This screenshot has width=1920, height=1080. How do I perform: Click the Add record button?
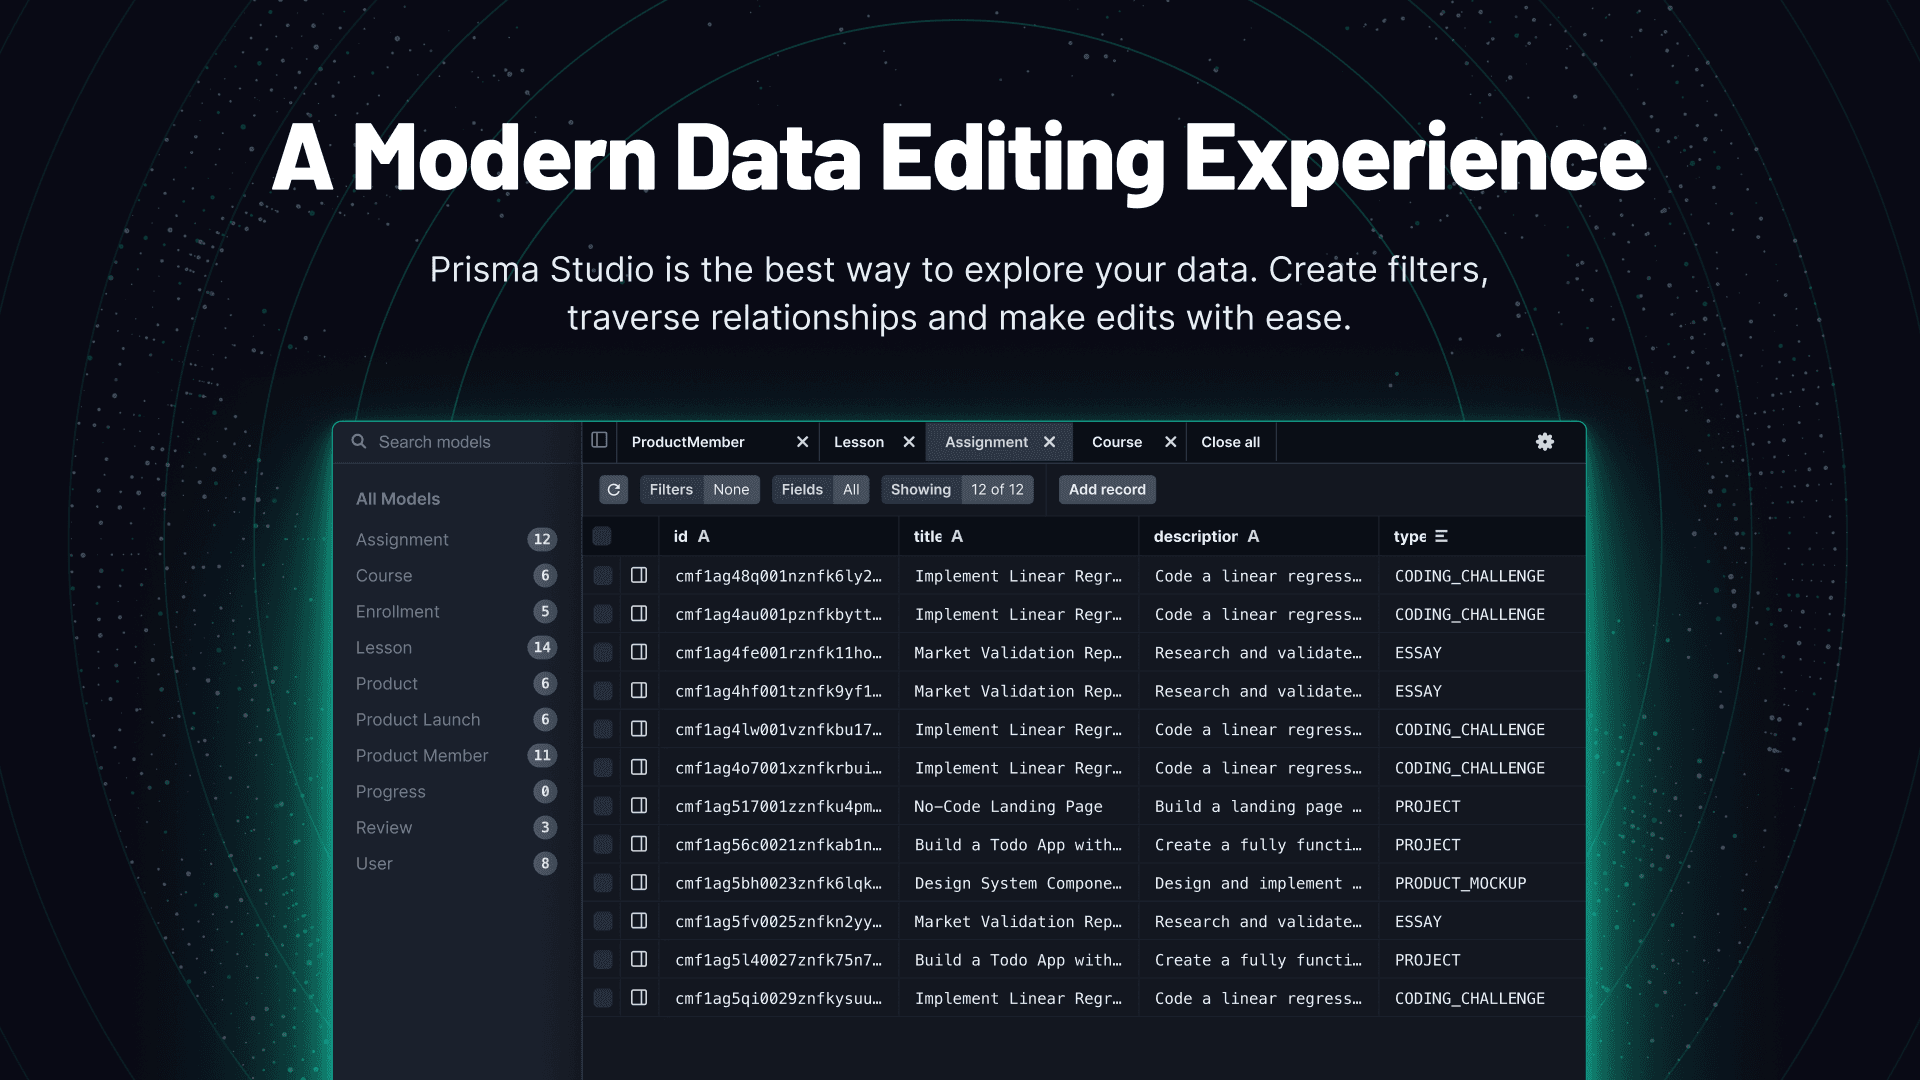pos(1107,489)
